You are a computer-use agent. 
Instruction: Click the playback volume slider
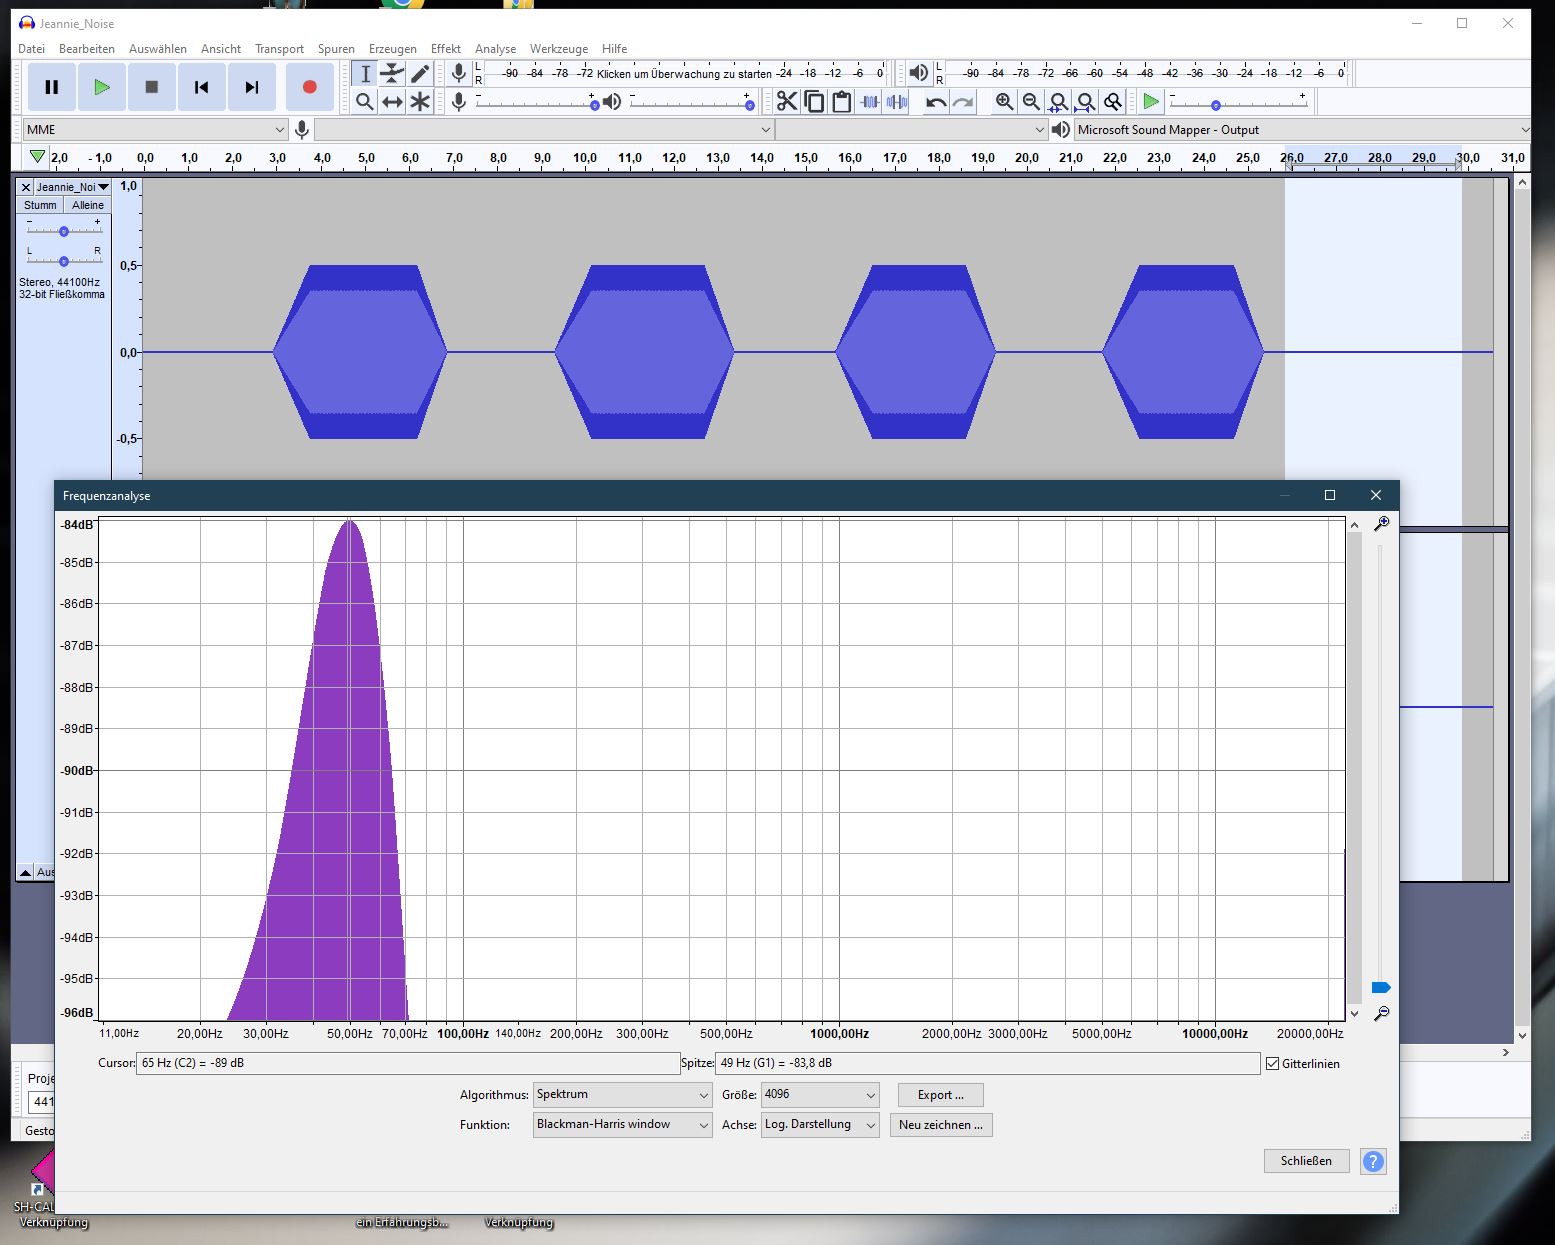(x=692, y=101)
